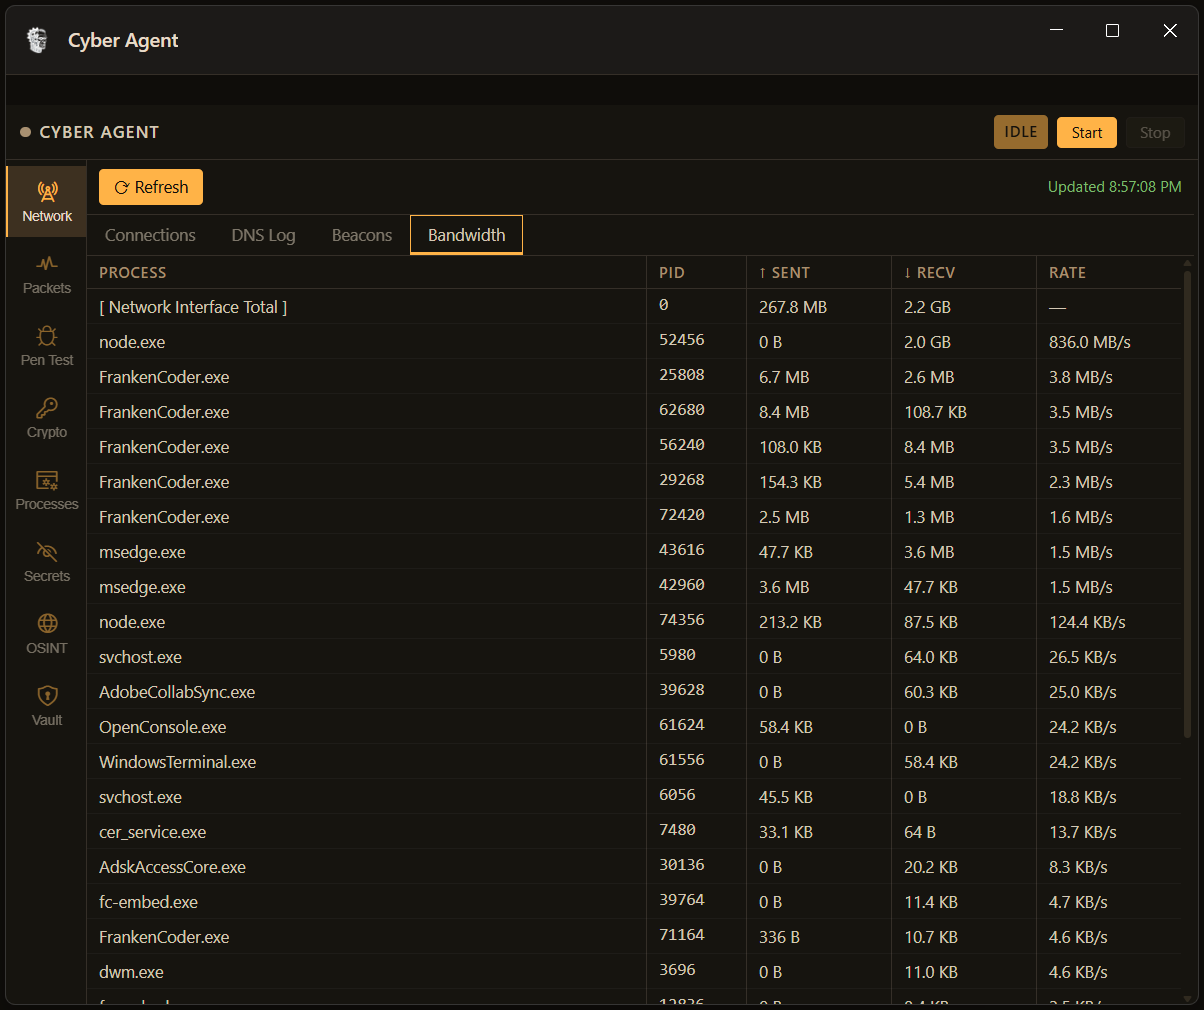Open the Packets sidebar section
The height and width of the screenshot is (1010, 1204).
[47, 274]
